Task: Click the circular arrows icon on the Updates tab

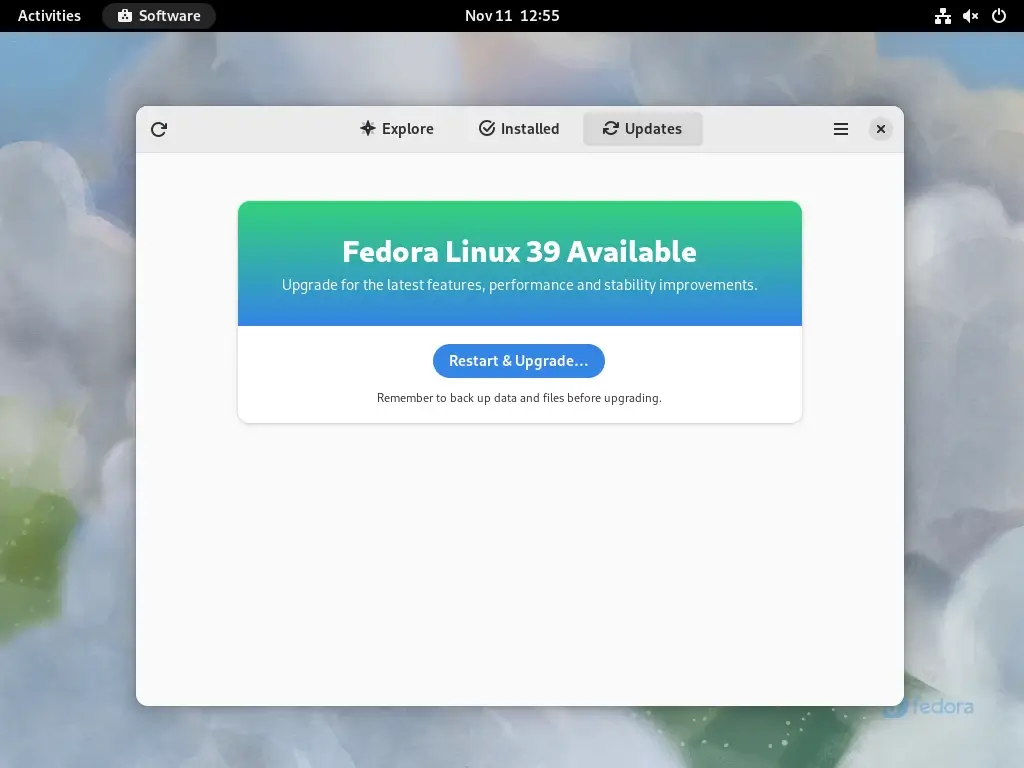Action: click(610, 128)
